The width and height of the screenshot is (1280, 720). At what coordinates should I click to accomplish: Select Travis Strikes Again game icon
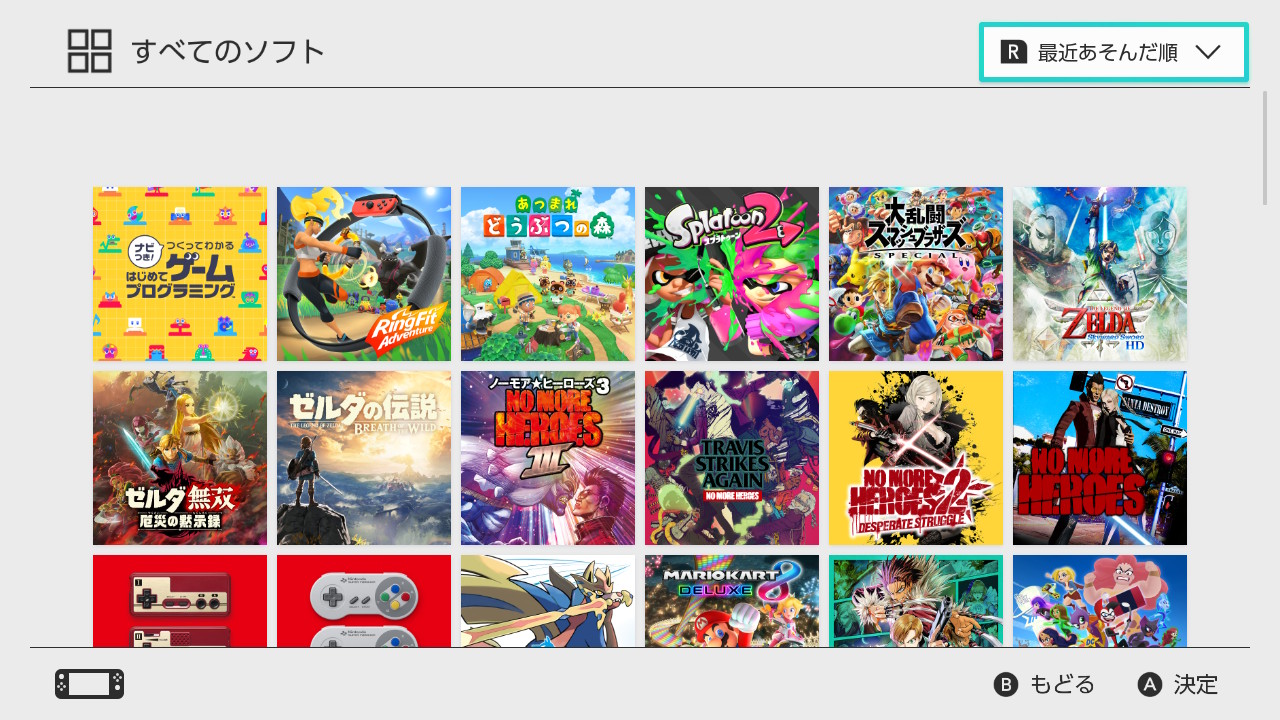[732, 458]
